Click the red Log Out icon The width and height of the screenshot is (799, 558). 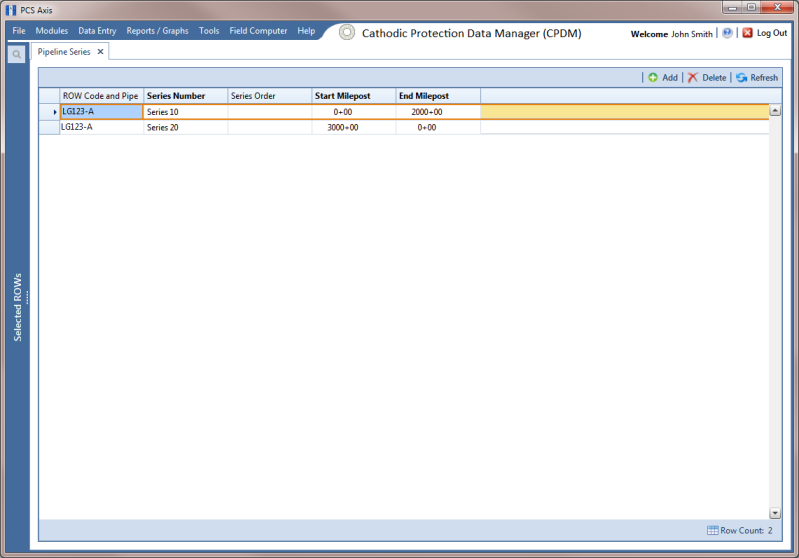748,33
